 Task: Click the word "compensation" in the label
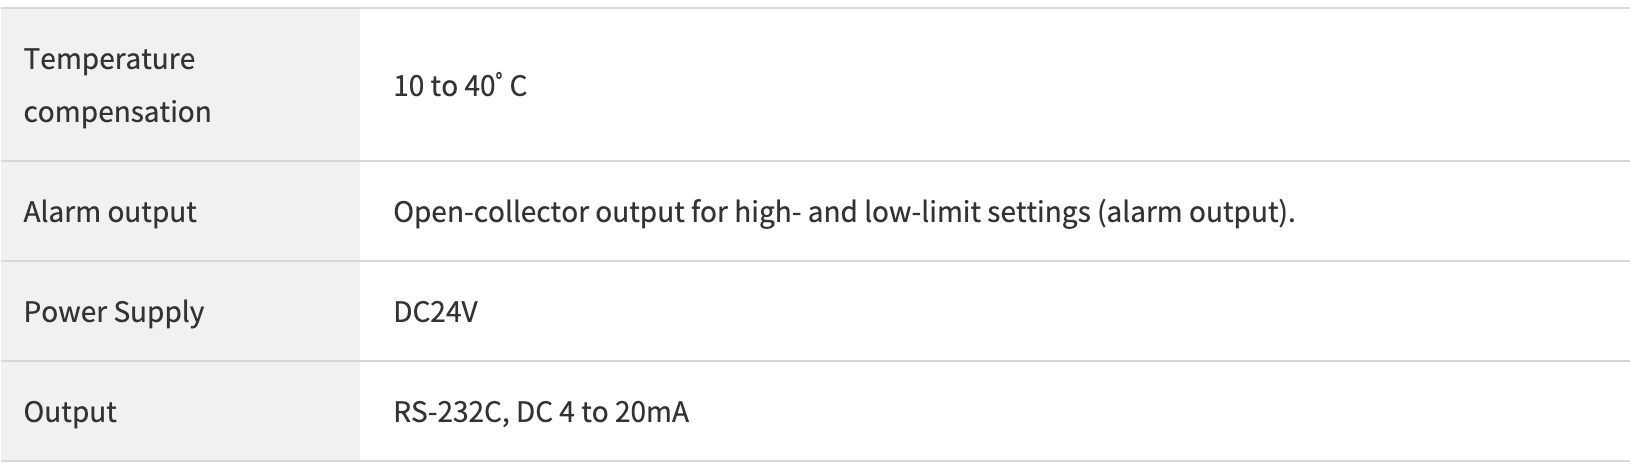[x=118, y=112]
